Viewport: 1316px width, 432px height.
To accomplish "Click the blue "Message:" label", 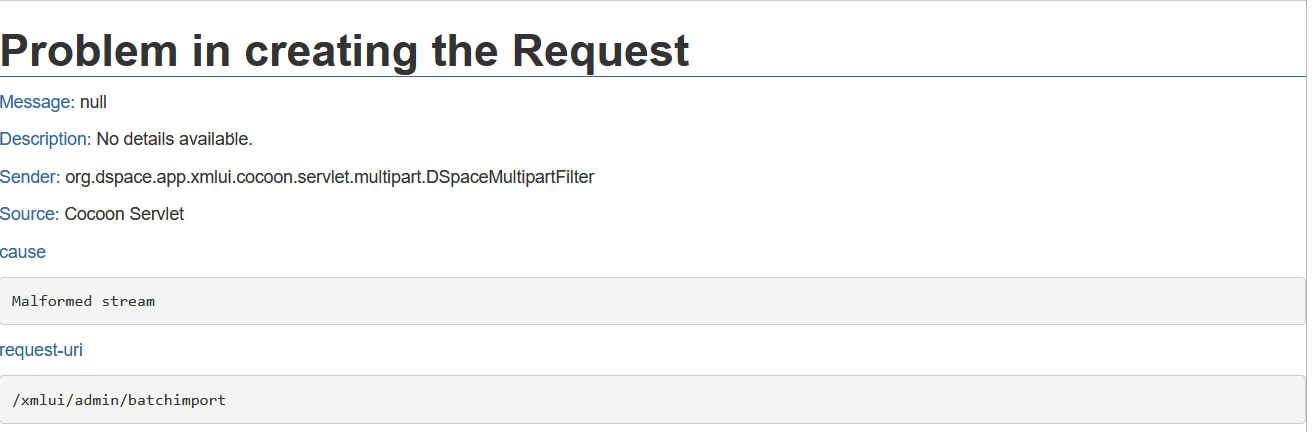I will click(x=37, y=102).
